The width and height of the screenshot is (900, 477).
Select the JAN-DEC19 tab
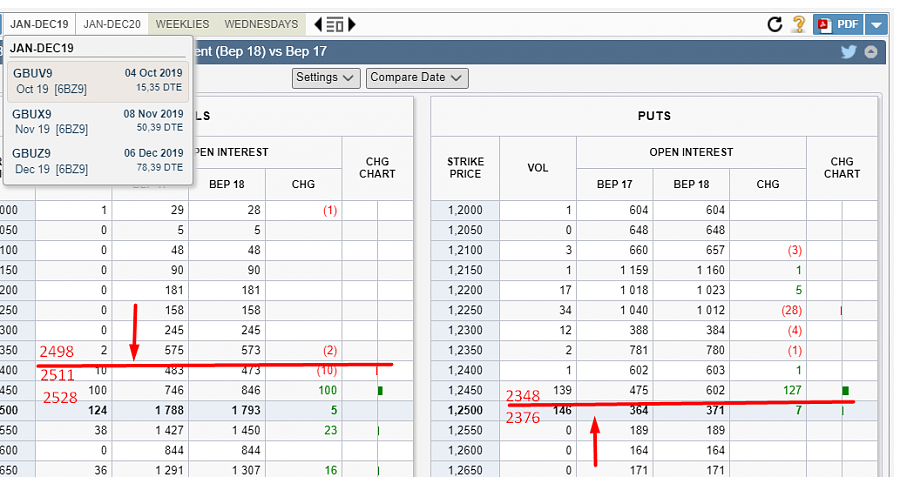pos(39,24)
